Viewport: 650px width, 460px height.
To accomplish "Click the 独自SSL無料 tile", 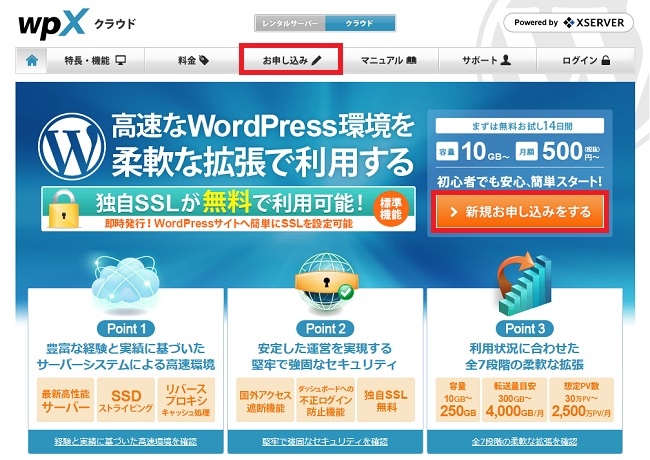I will coord(386,400).
